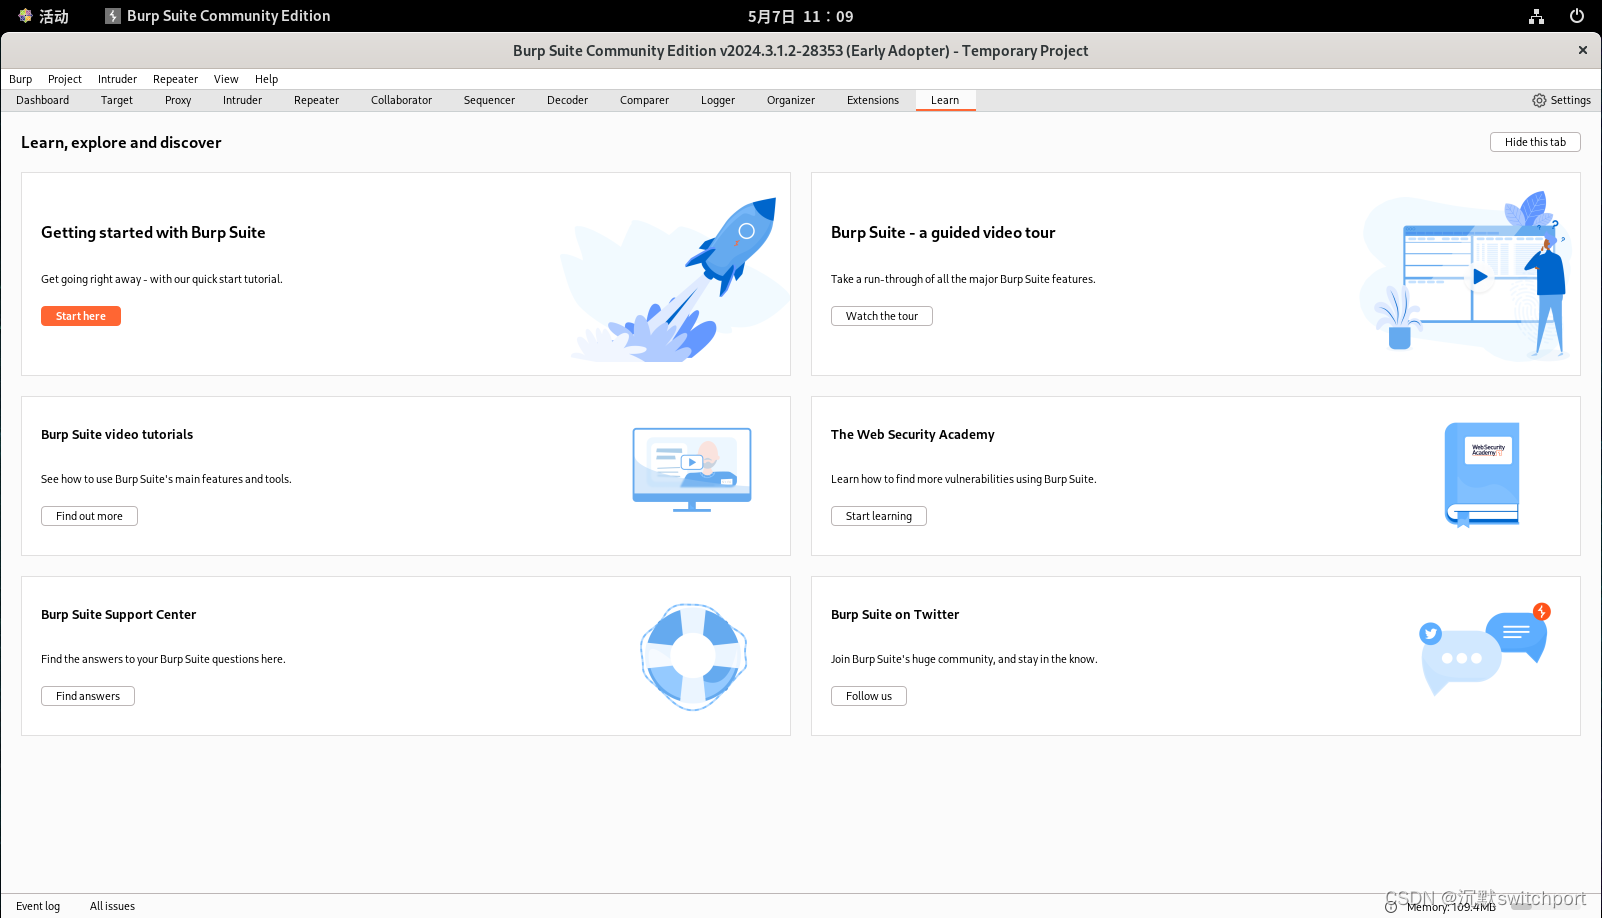Switch to the Comparer tab
This screenshot has width=1602, height=918.
[x=644, y=100]
